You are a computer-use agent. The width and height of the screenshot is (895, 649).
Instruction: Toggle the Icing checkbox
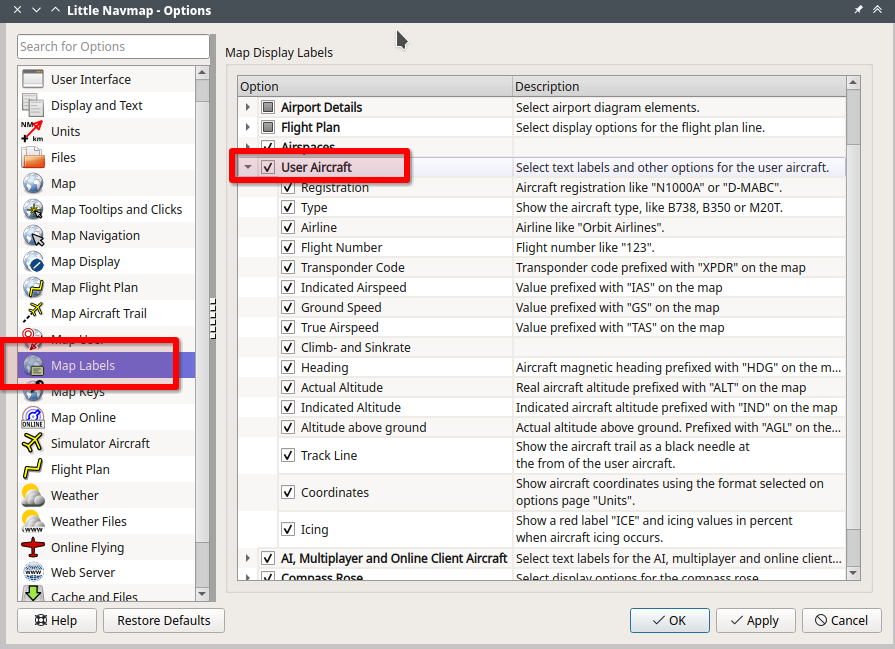pyautogui.click(x=288, y=529)
